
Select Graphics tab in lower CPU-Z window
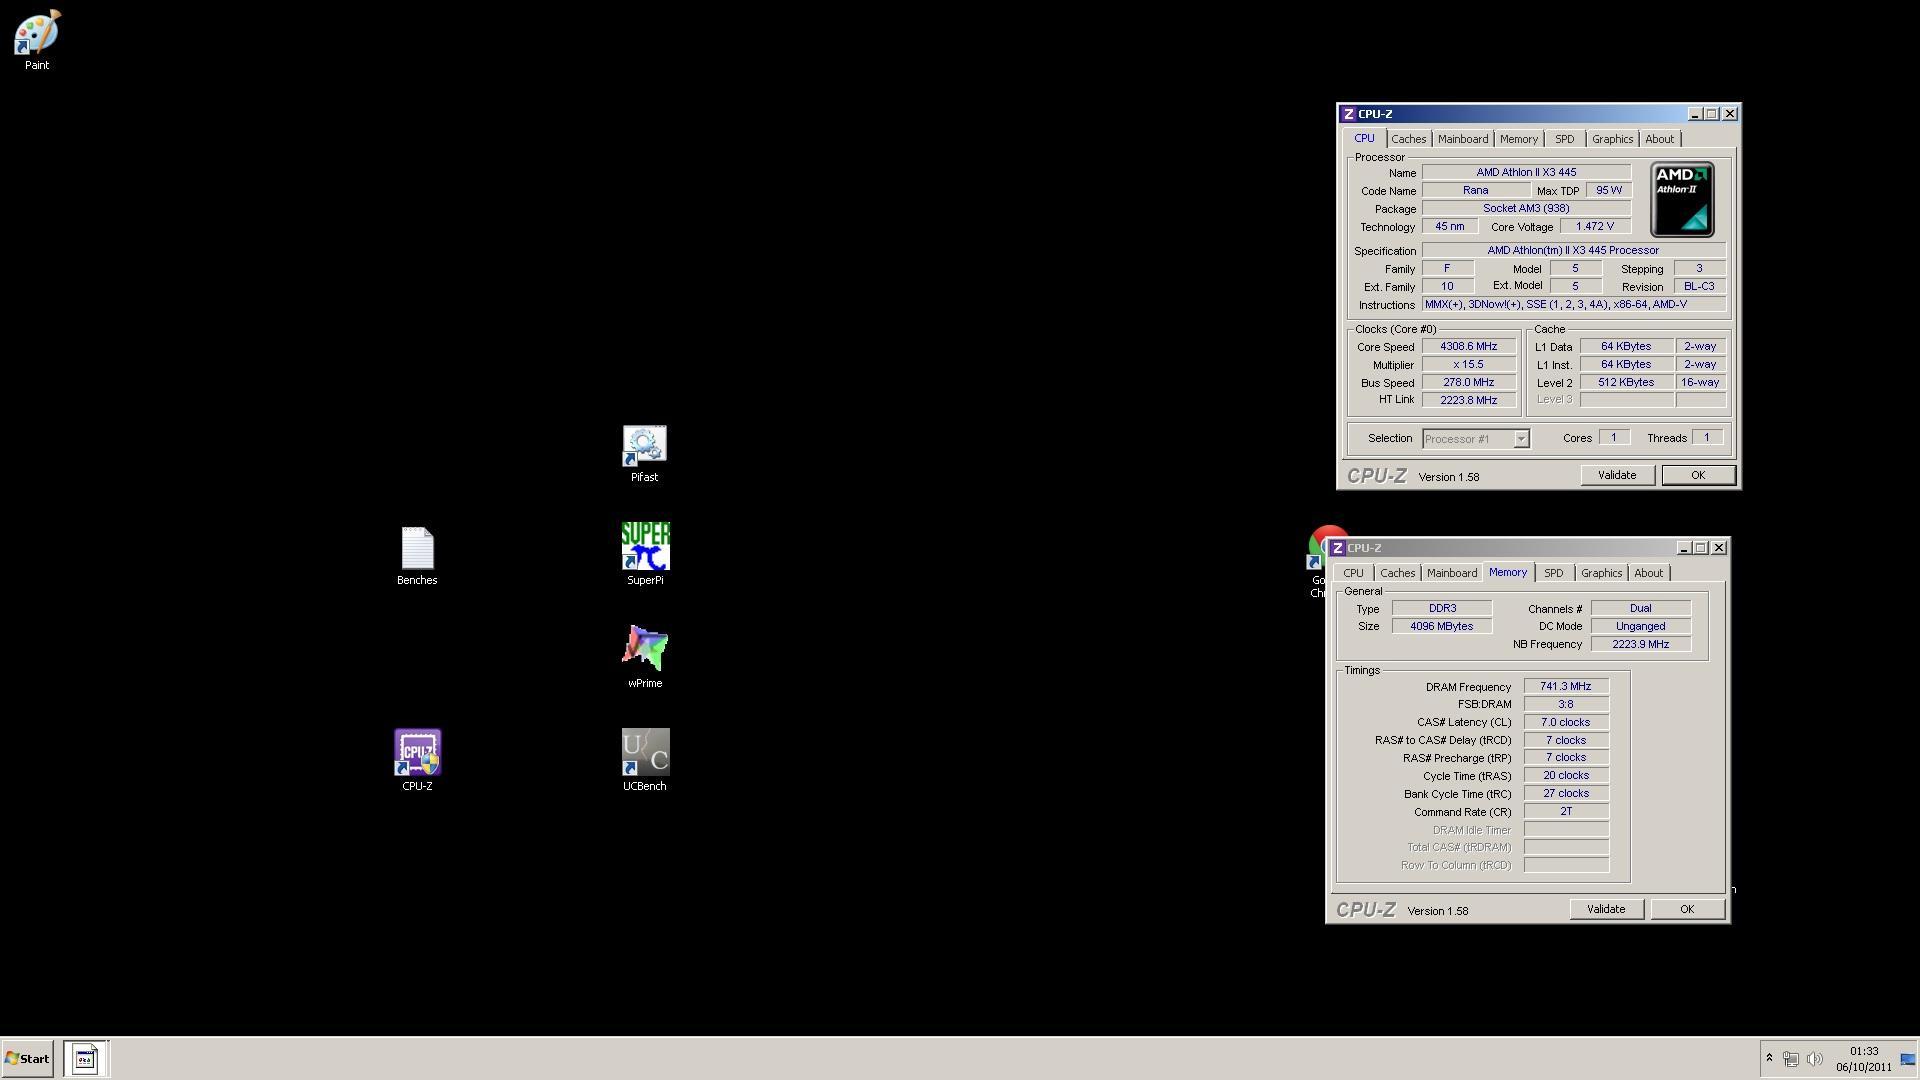(x=1601, y=573)
